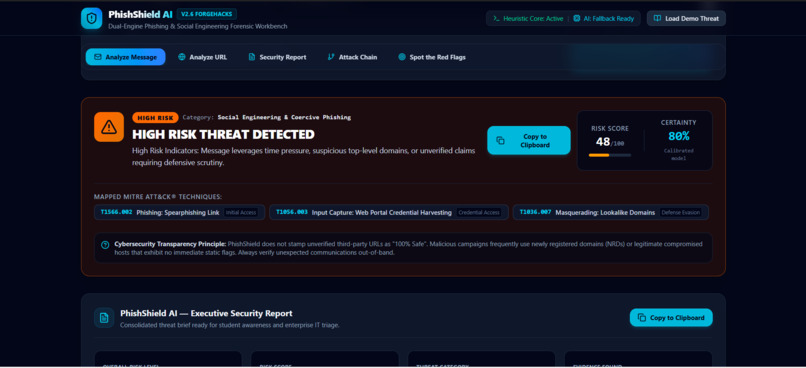The height and width of the screenshot is (368, 806).
Task: Open the Analyze Message tab
Action: 125,57
